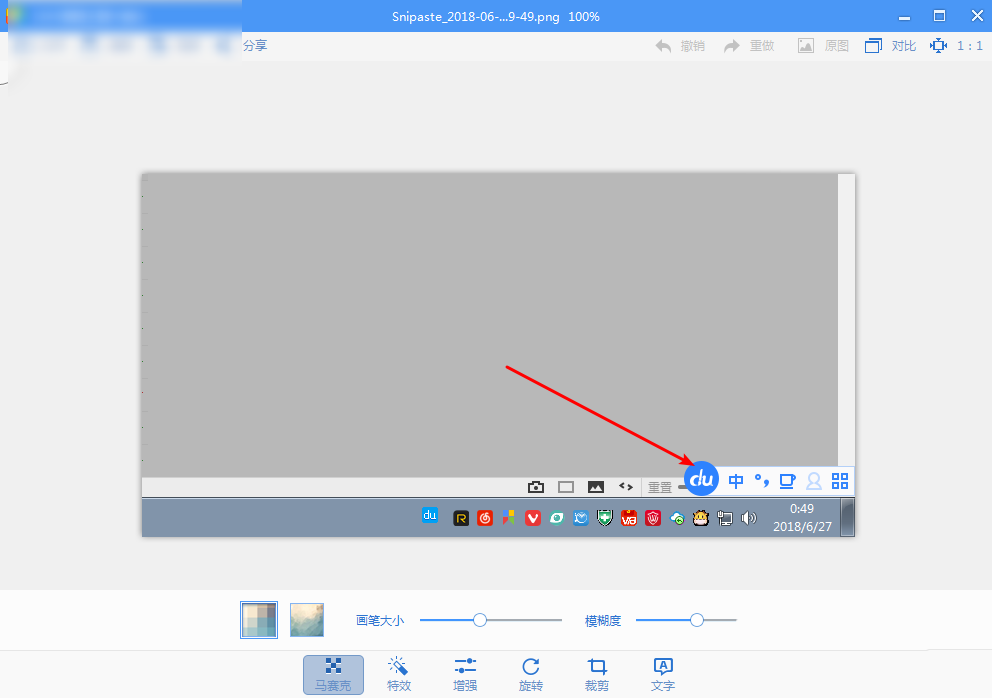The image size is (992, 698).
Task: Open the 增强 enhance adjustments
Action: [x=465, y=674]
